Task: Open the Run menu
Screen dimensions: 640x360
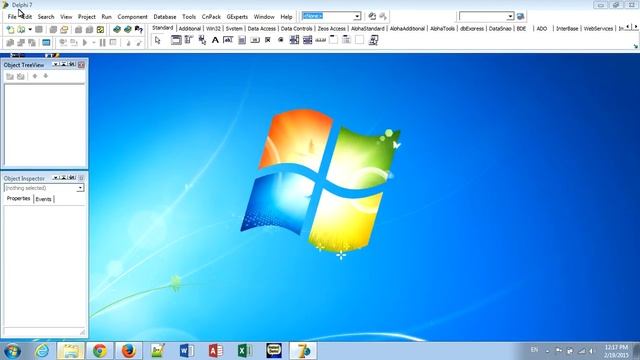Action: (107, 17)
